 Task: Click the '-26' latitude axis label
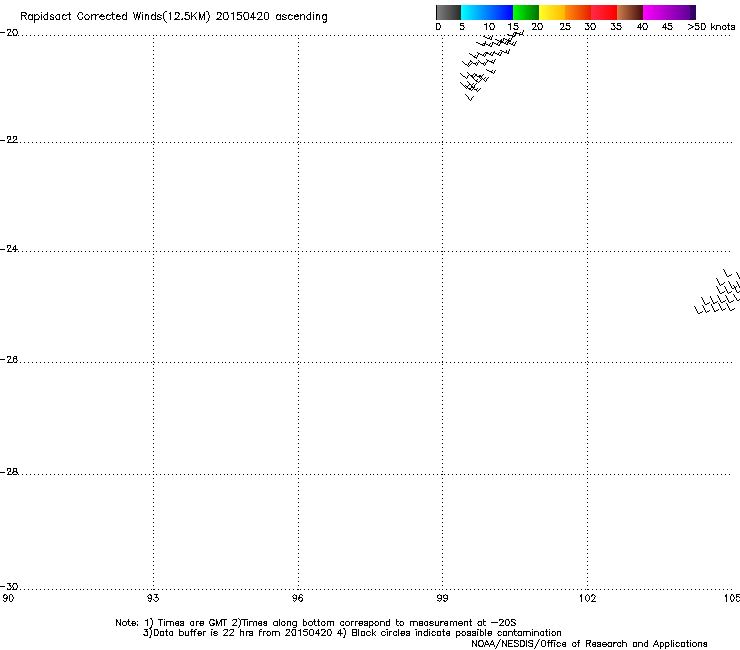point(9,360)
